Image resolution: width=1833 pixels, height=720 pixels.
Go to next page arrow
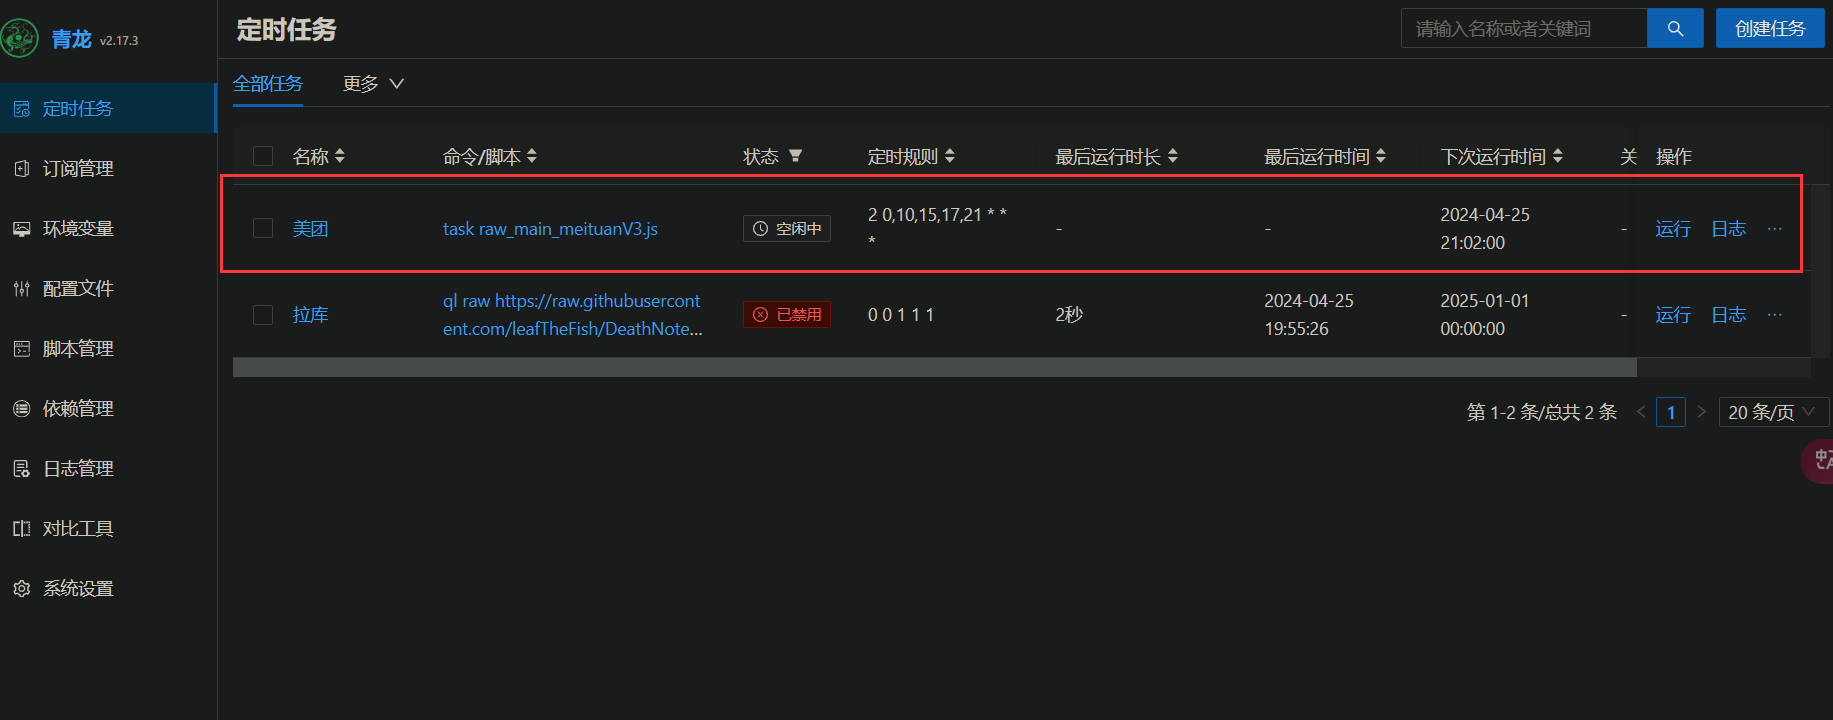[1701, 412]
